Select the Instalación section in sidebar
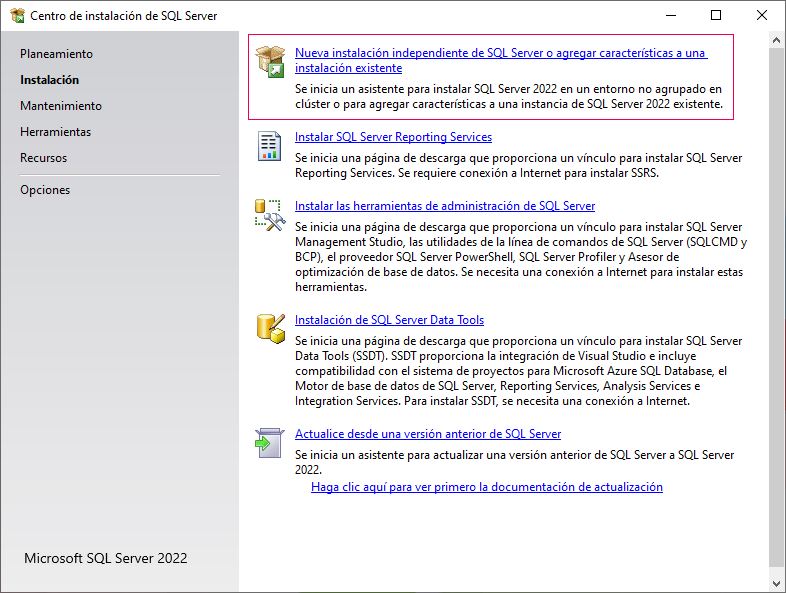The height and width of the screenshot is (593, 786). pos(49,80)
